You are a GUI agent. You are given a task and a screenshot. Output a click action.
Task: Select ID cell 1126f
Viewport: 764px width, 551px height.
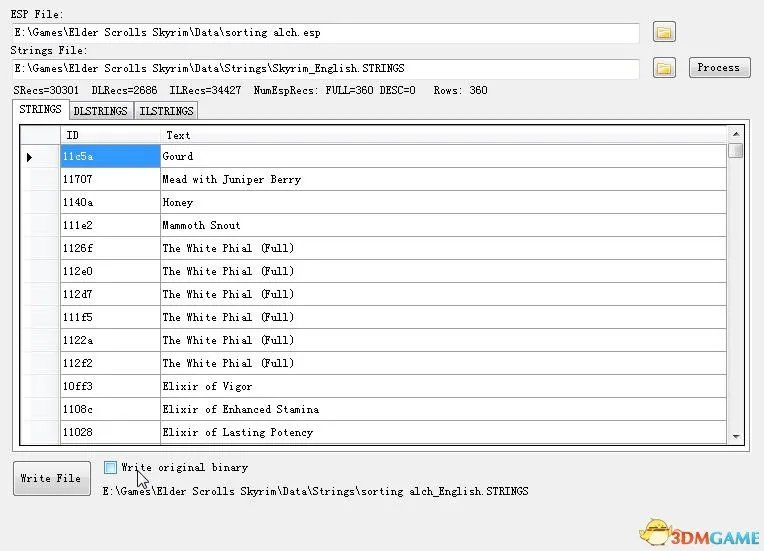[111, 248]
